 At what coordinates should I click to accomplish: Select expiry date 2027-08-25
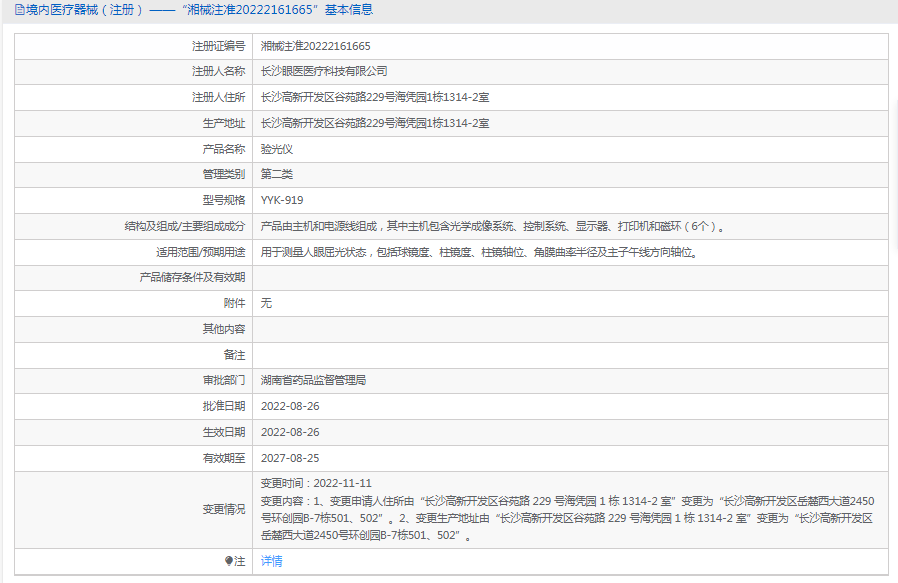(x=290, y=458)
